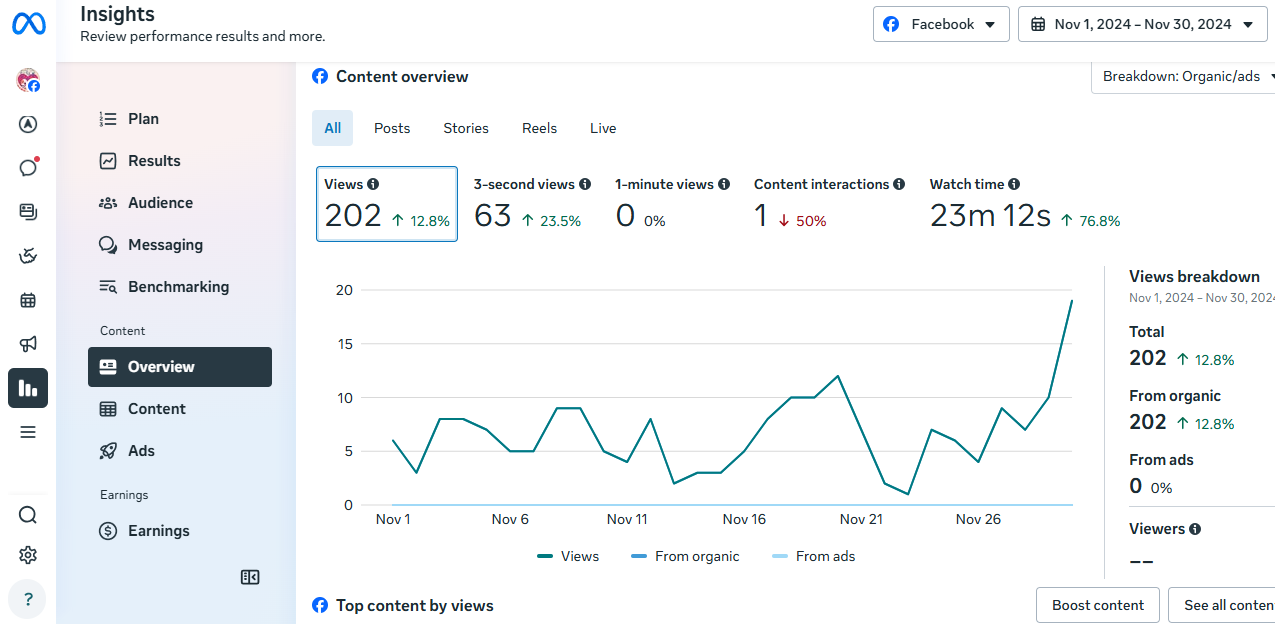Screen dimensions: 1275x624
Task: Click the Meta logo in top-left corner
Action: click(28, 24)
